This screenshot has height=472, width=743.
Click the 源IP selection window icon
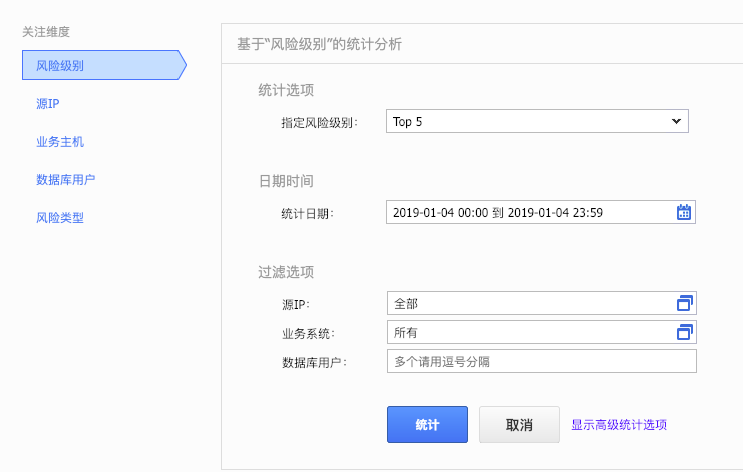pyautogui.click(x=685, y=303)
